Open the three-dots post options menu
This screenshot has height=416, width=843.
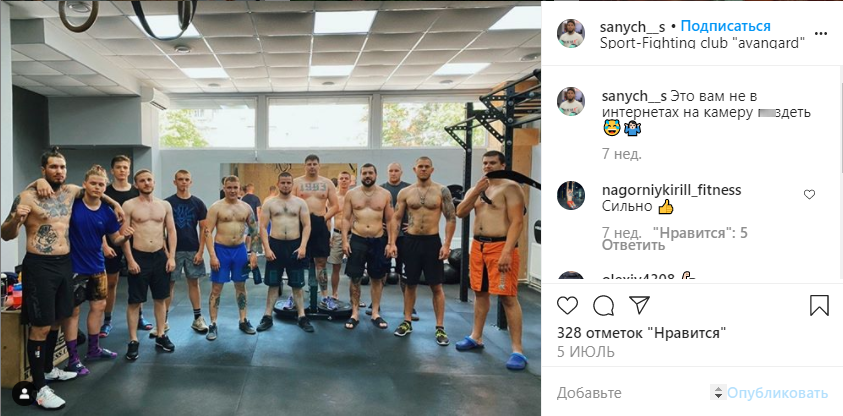pyautogui.click(x=820, y=33)
